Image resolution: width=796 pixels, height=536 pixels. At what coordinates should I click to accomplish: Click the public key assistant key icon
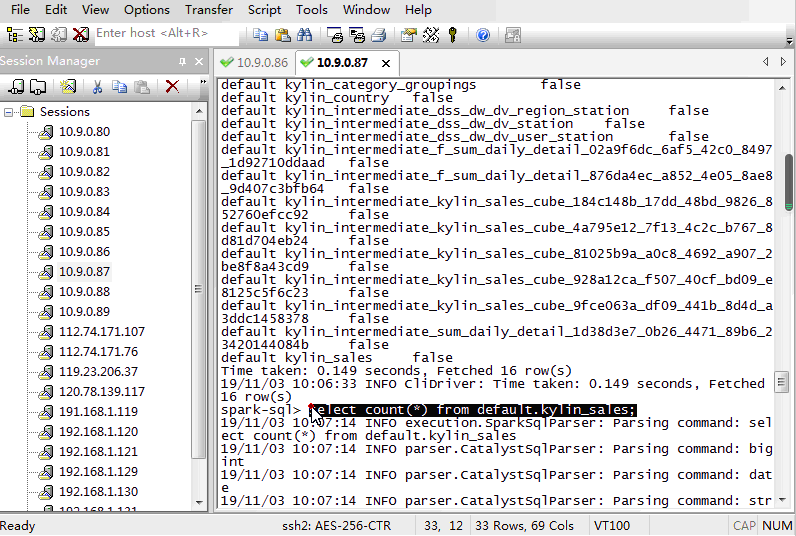click(453, 35)
